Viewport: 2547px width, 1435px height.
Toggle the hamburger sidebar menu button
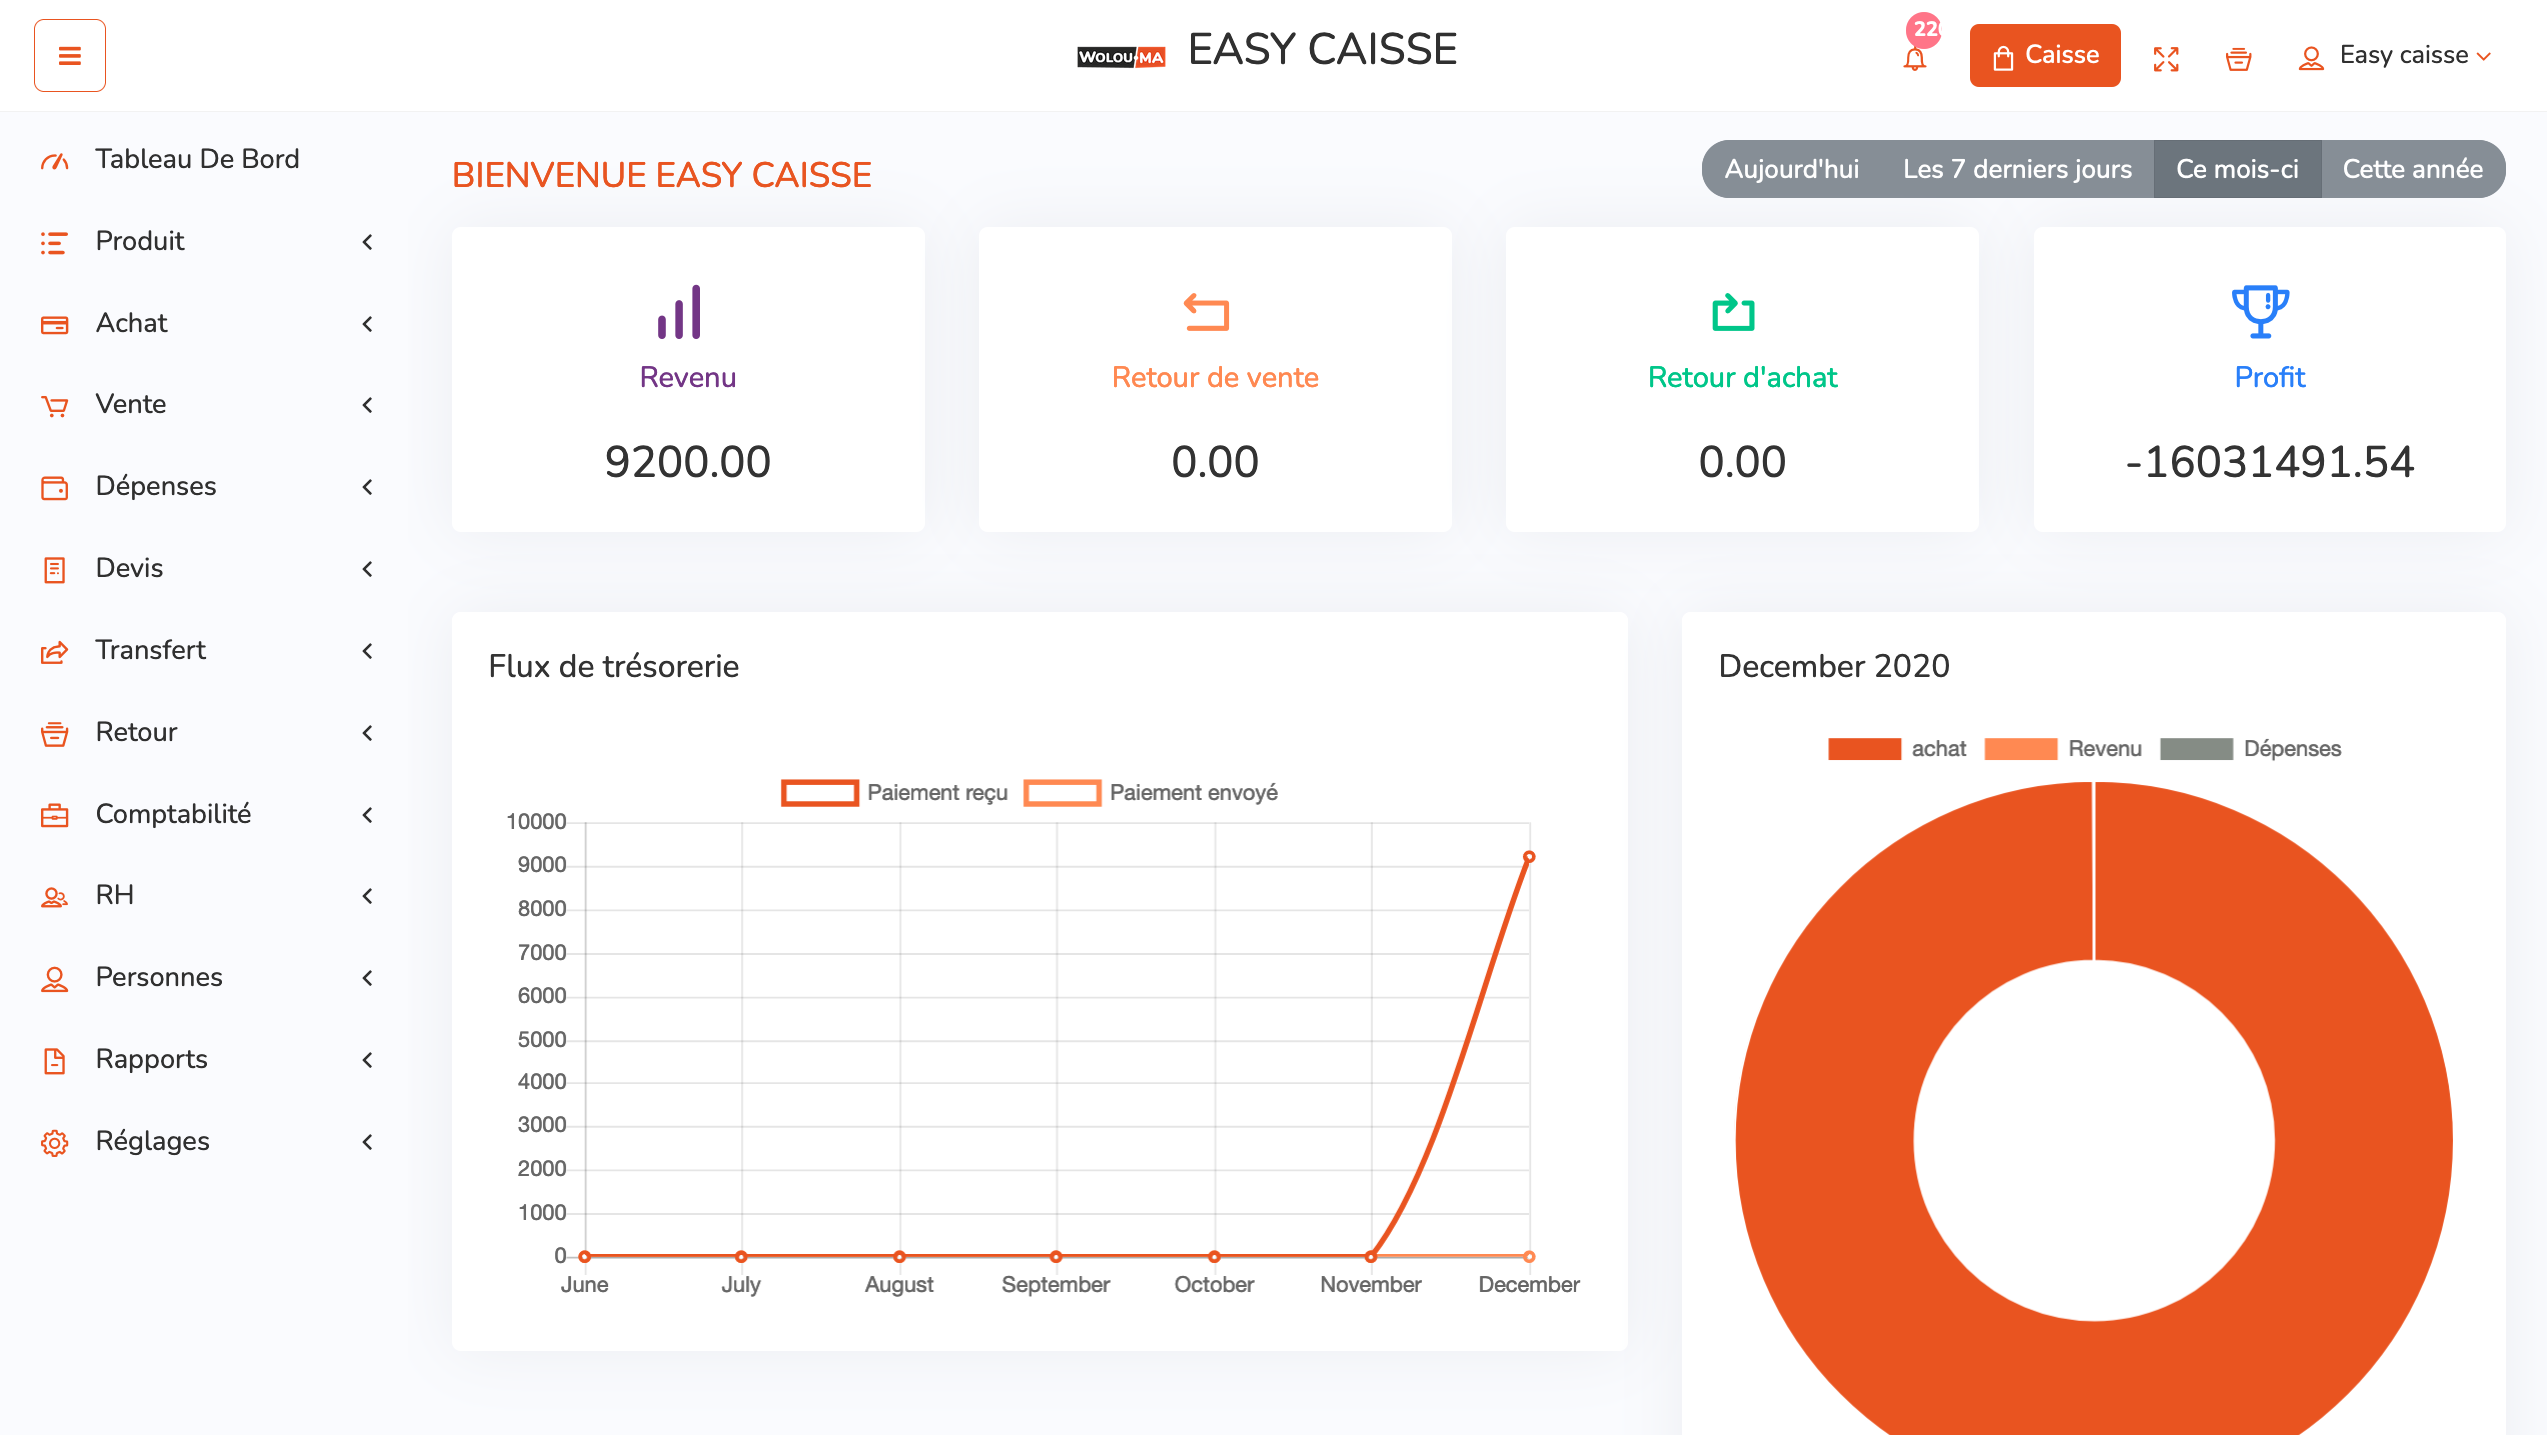tap(70, 56)
